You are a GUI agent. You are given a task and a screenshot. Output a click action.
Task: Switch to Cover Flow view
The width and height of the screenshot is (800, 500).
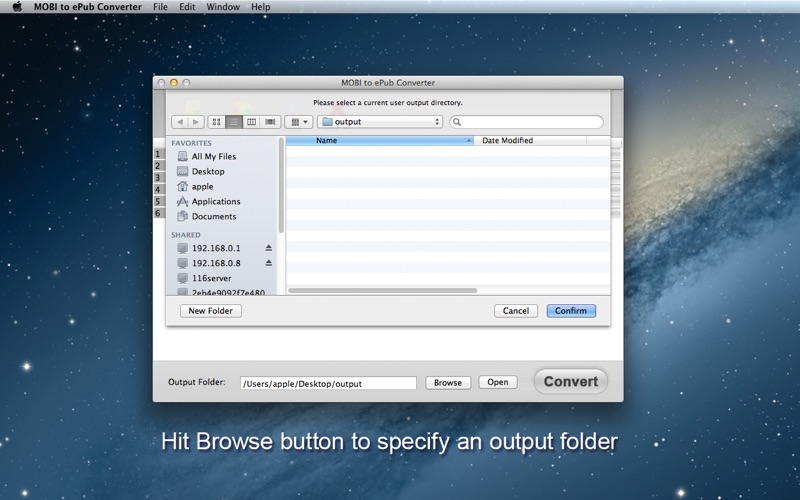pos(270,122)
